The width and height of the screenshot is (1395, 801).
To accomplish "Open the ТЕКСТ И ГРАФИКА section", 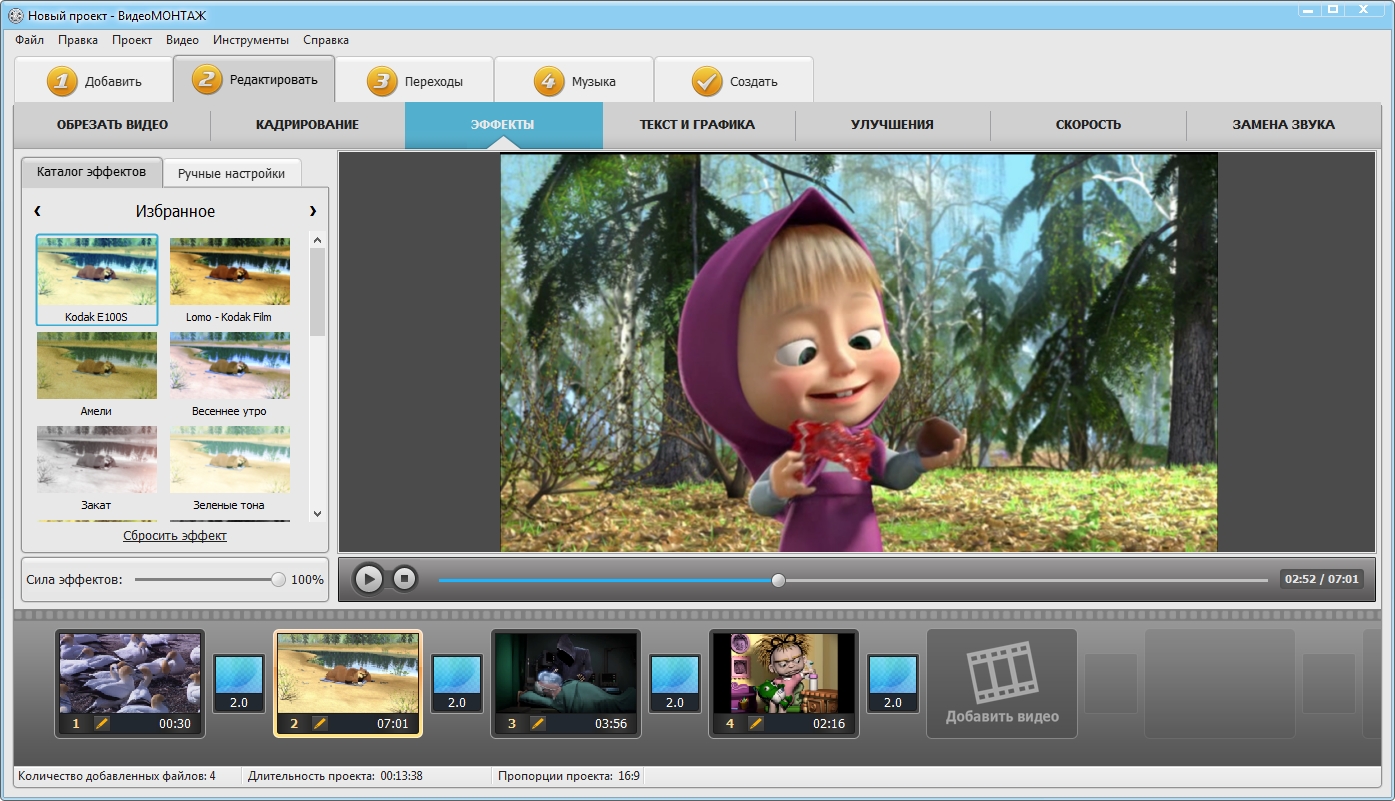I will click(x=697, y=125).
